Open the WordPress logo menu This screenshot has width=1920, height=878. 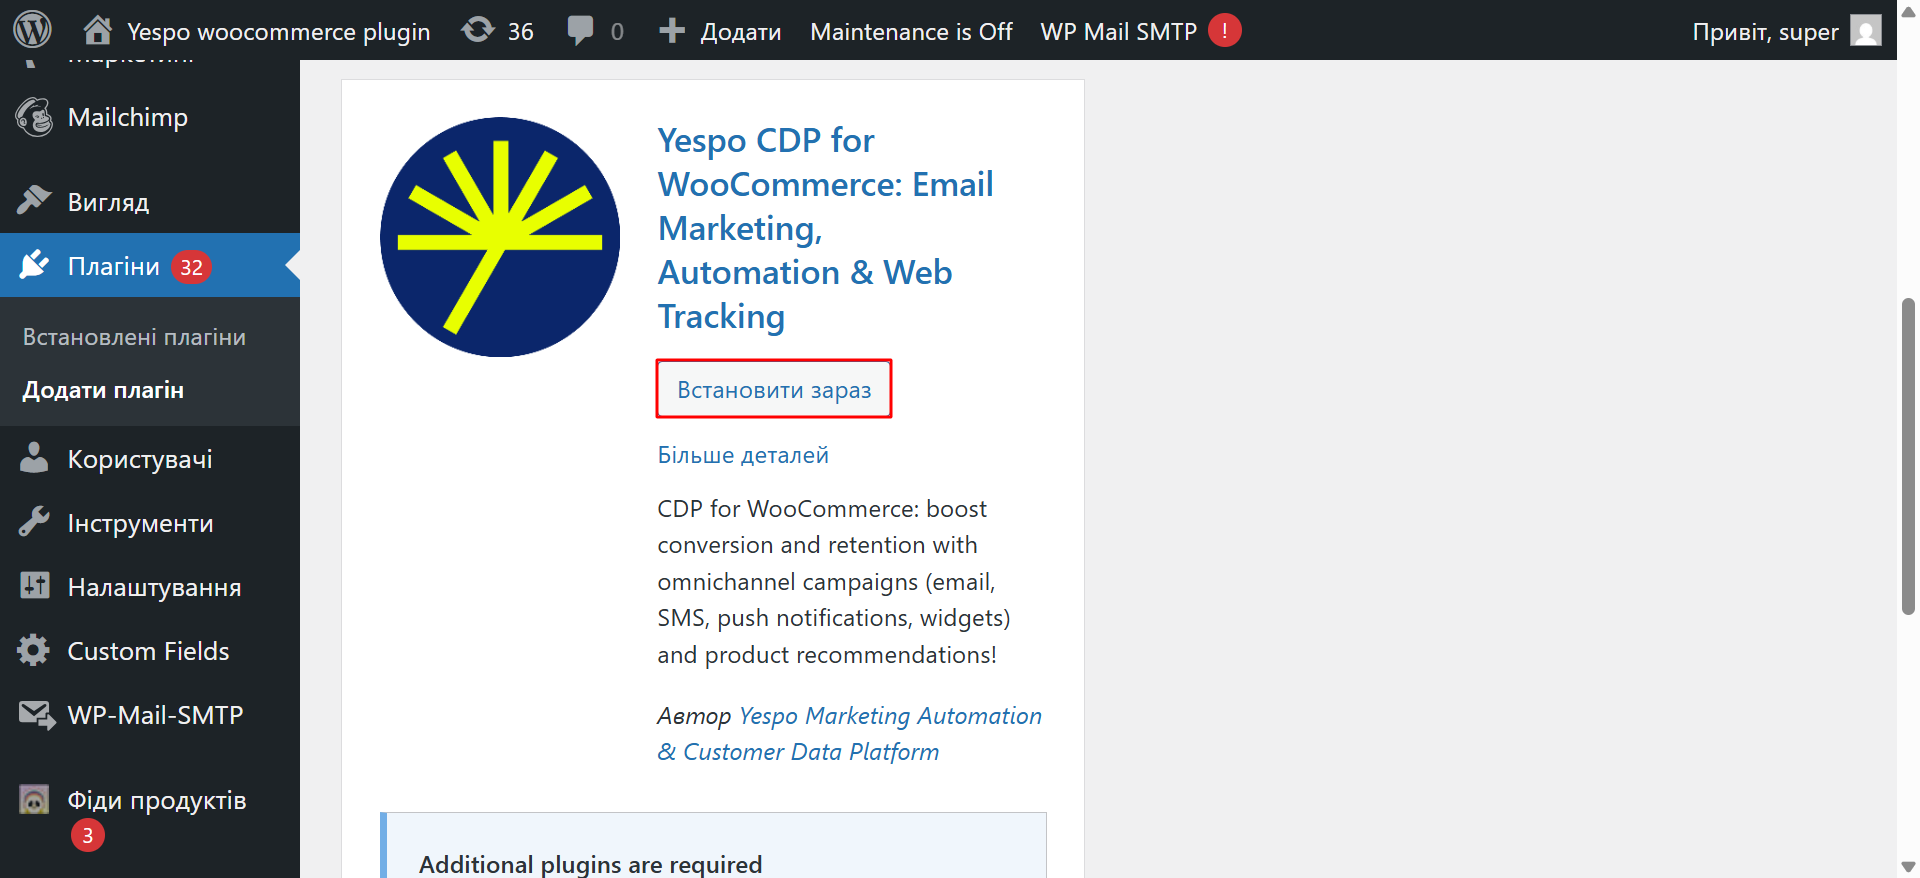pyautogui.click(x=32, y=30)
